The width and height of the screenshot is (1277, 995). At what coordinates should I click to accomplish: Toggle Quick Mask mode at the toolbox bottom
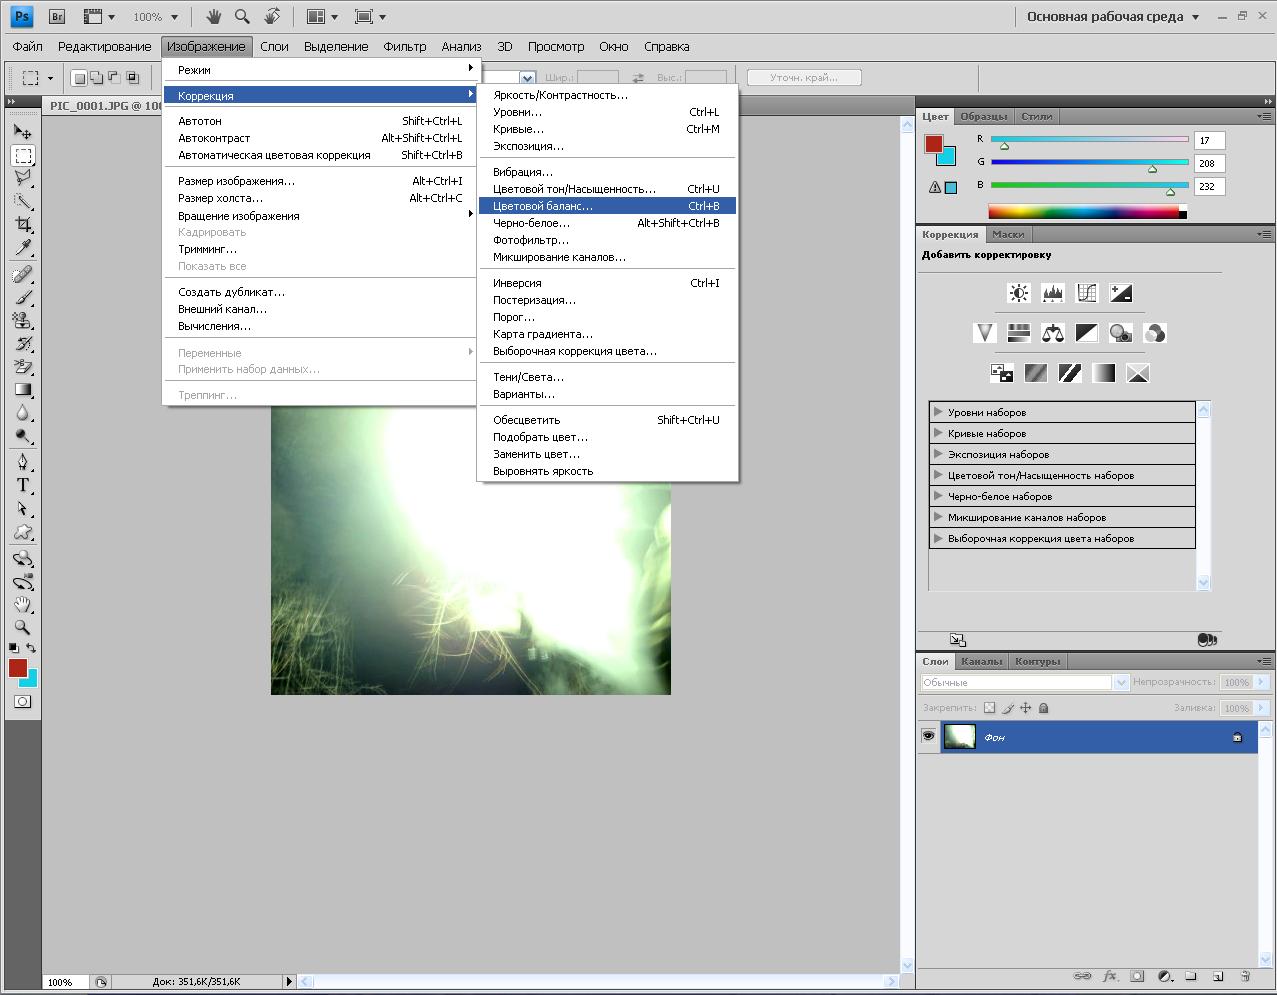tap(23, 702)
